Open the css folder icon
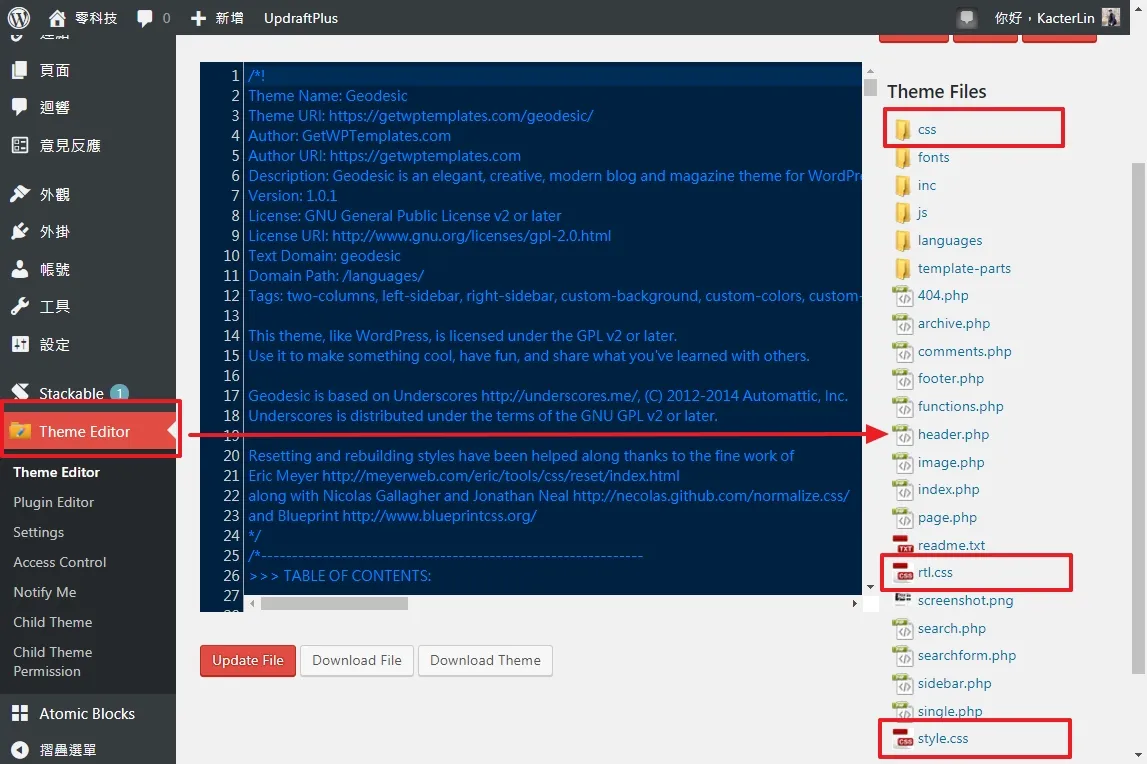This screenshot has width=1147, height=764. point(903,130)
